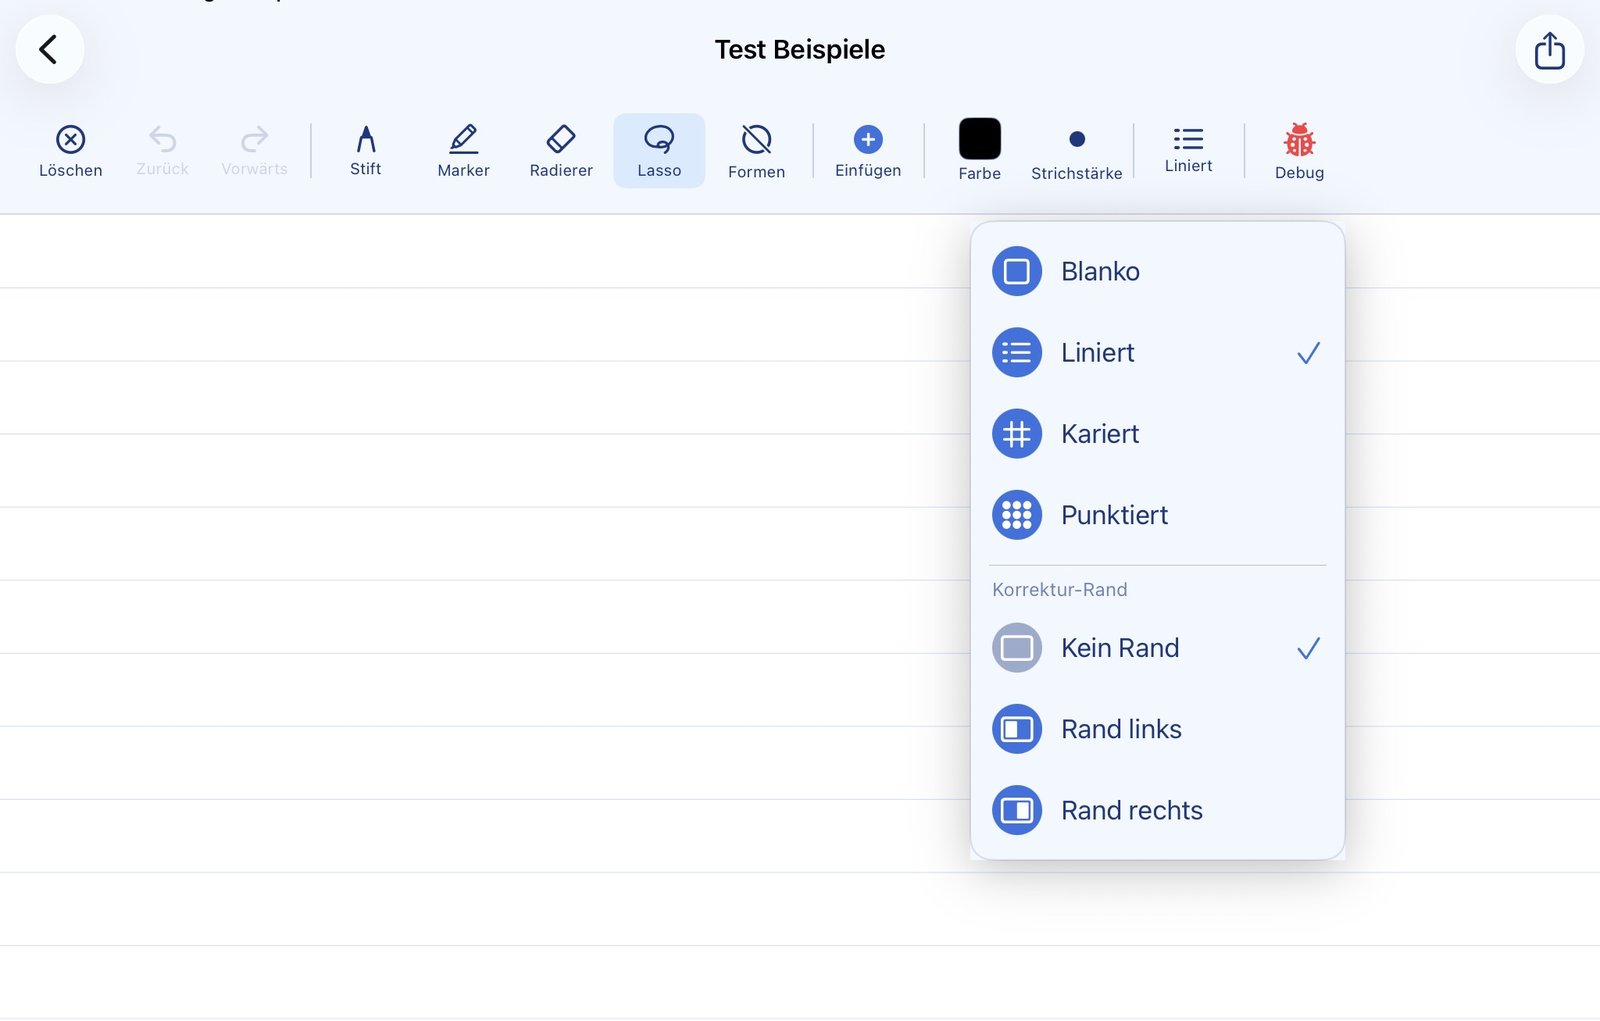Click the Strichstärke dot icon
Image resolution: width=1600 pixels, height=1021 pixels.
coord(1077,140)
